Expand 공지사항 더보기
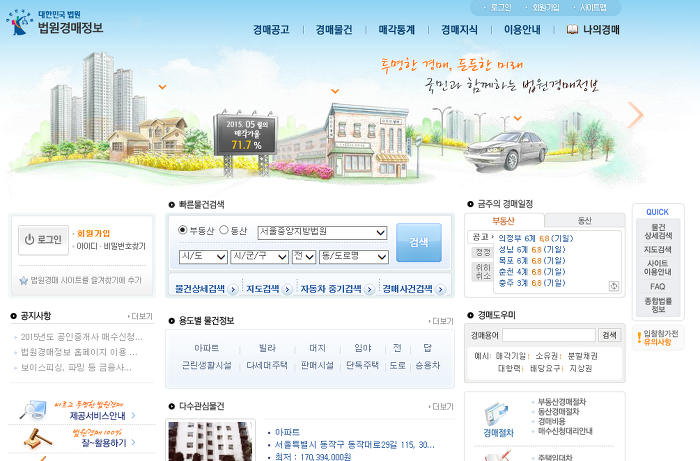Screen dimensions: 700x461 click(x=140, y=316)
